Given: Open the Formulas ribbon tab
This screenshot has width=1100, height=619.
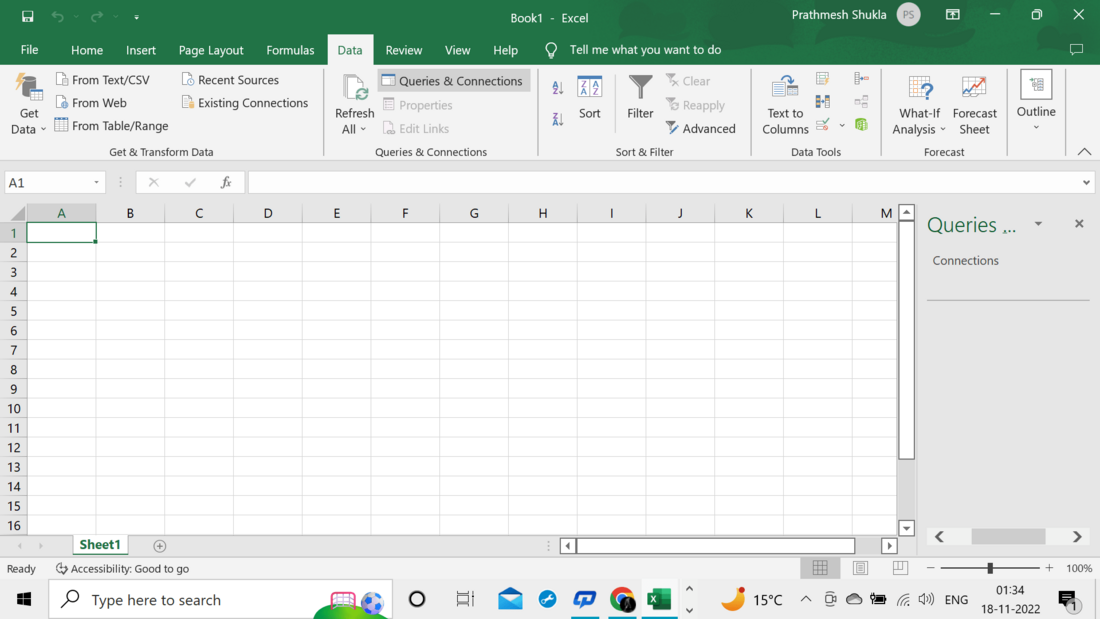Looking at the screenshot, I should (x=290, y=50).
